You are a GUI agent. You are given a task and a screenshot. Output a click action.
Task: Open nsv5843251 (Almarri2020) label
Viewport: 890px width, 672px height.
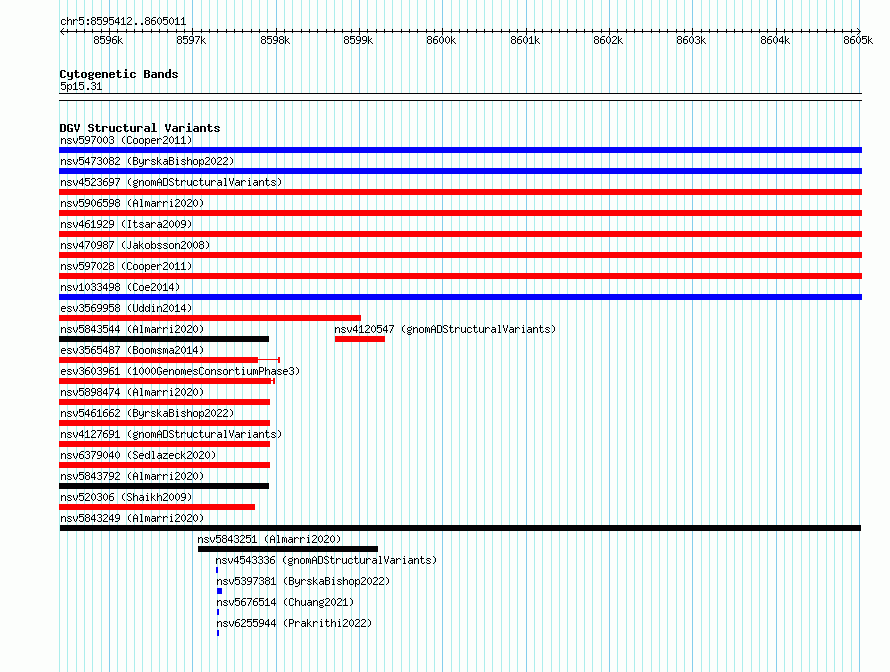[x=269, y=539]
